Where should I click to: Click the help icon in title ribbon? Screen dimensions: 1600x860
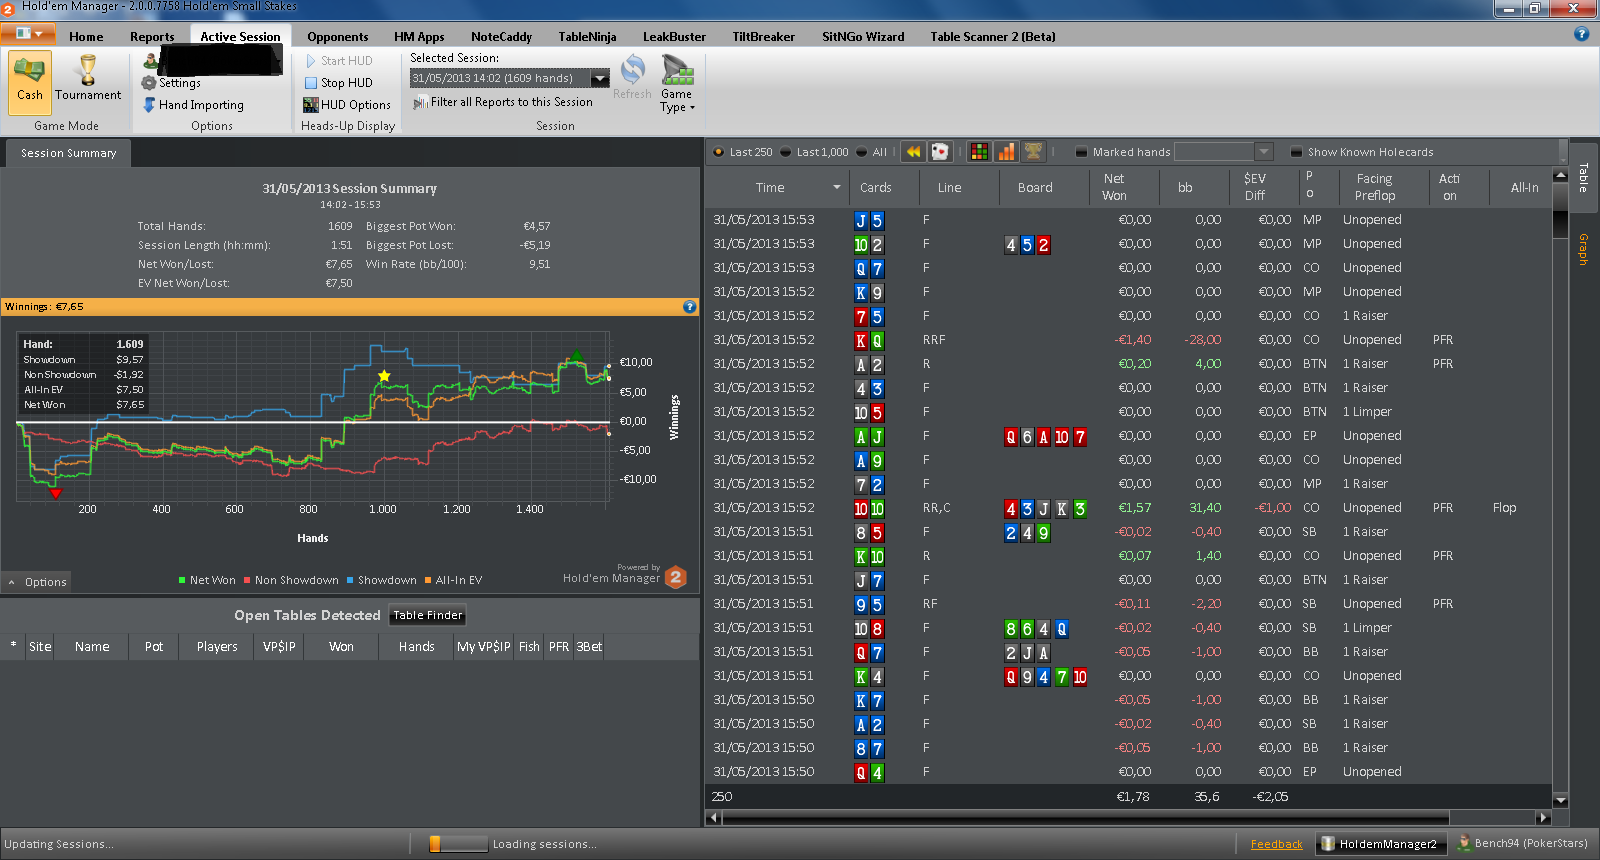pos(1581,34)
